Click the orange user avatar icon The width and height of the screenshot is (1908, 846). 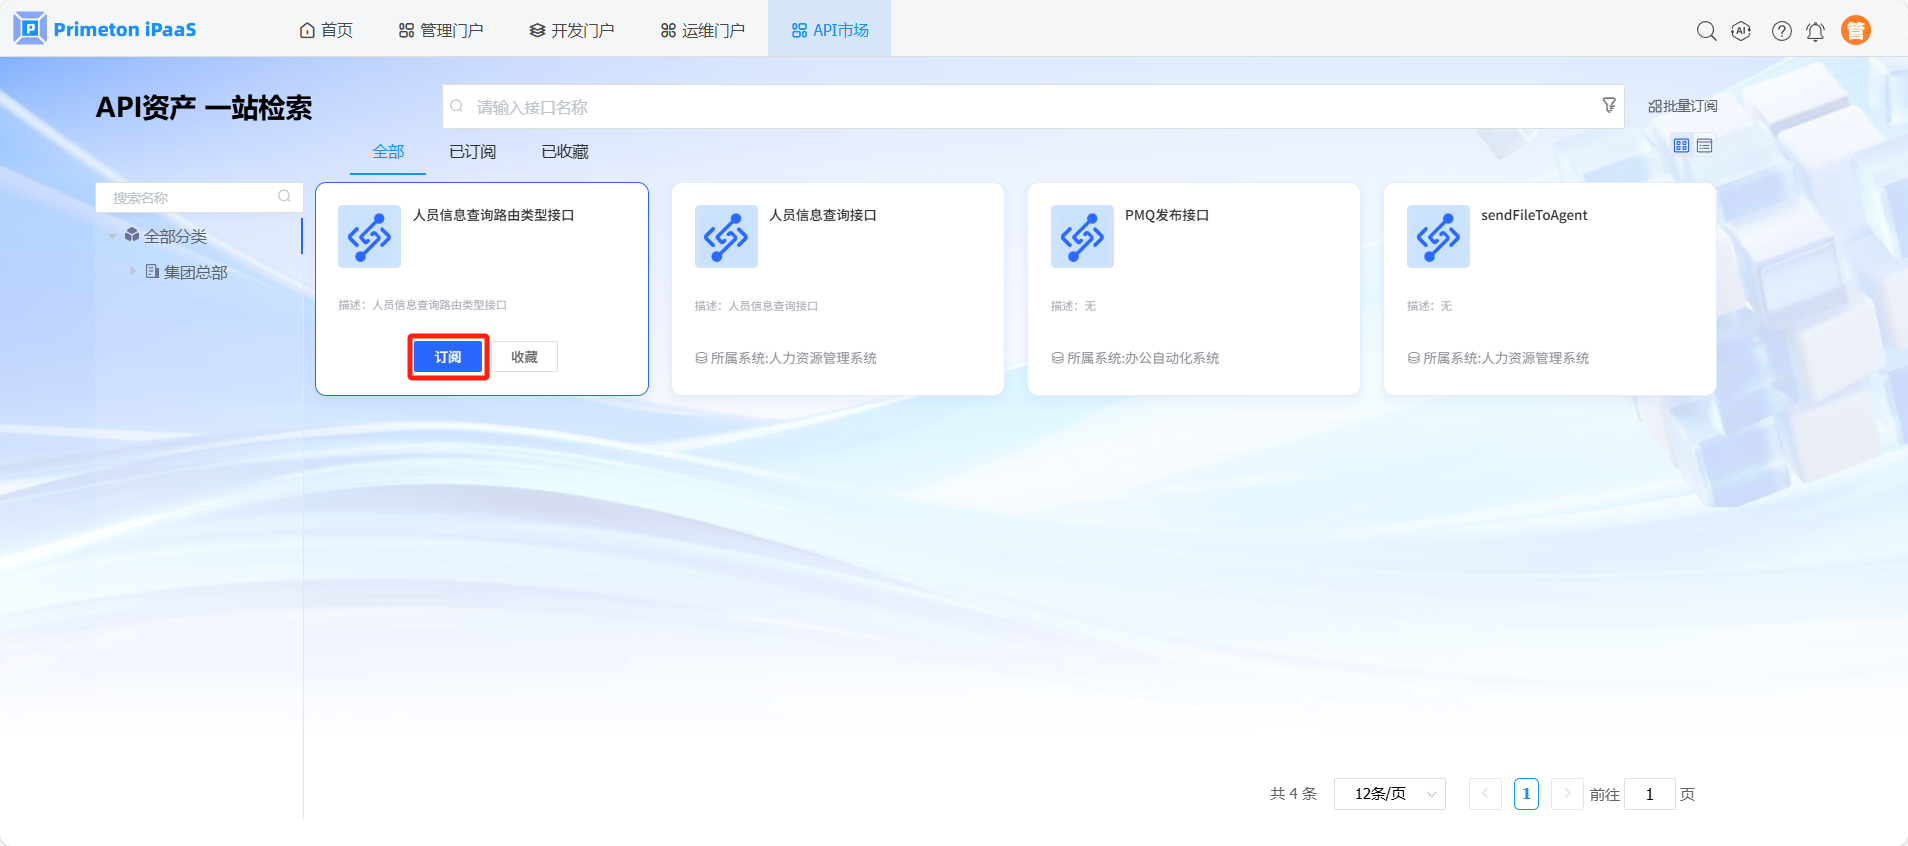click(x=1855, y=31)
